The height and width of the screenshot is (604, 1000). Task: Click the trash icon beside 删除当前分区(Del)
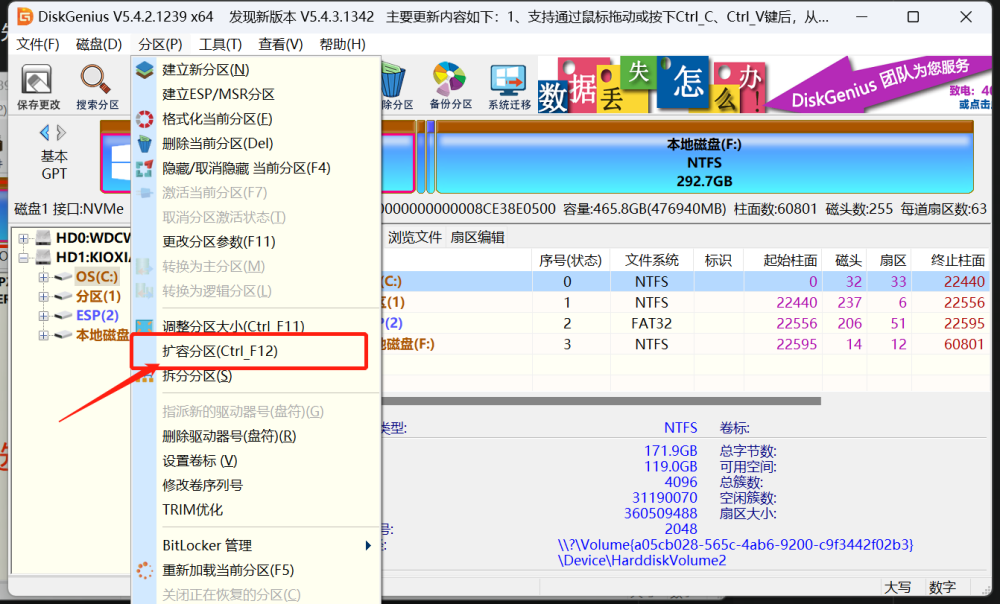(145, 144)
